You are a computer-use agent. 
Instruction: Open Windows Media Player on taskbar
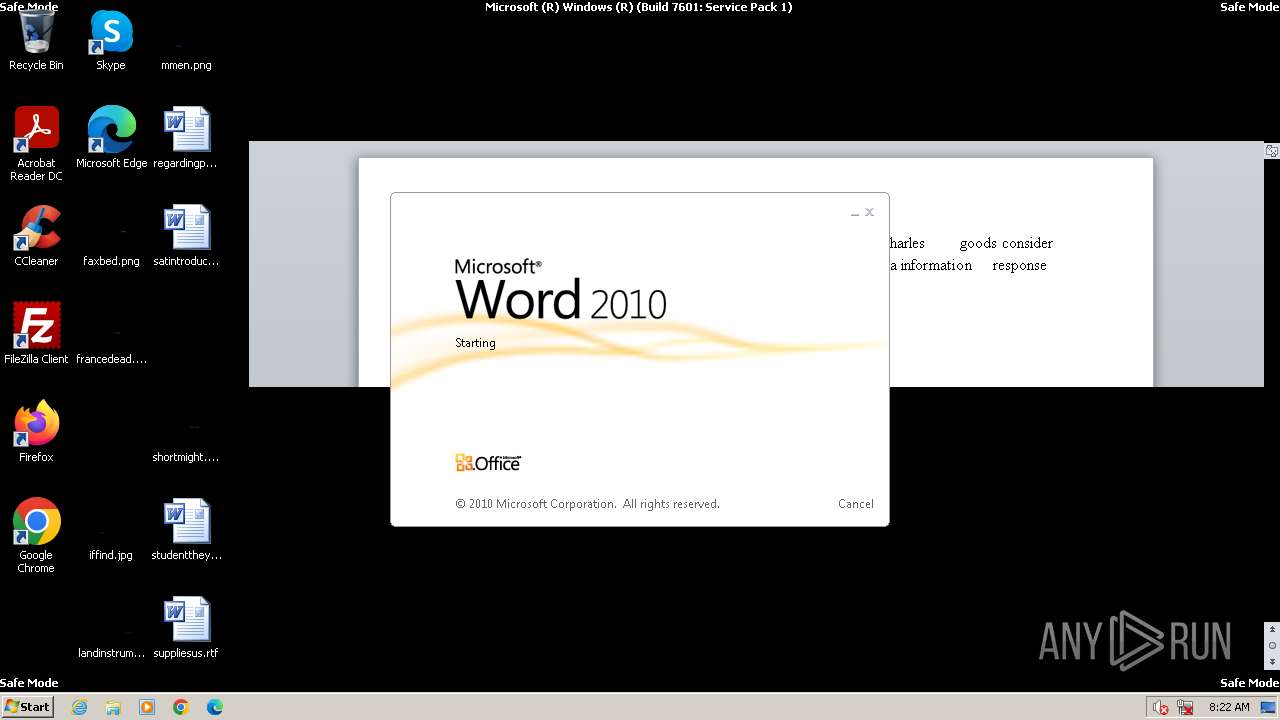click(x=147, y=707)
